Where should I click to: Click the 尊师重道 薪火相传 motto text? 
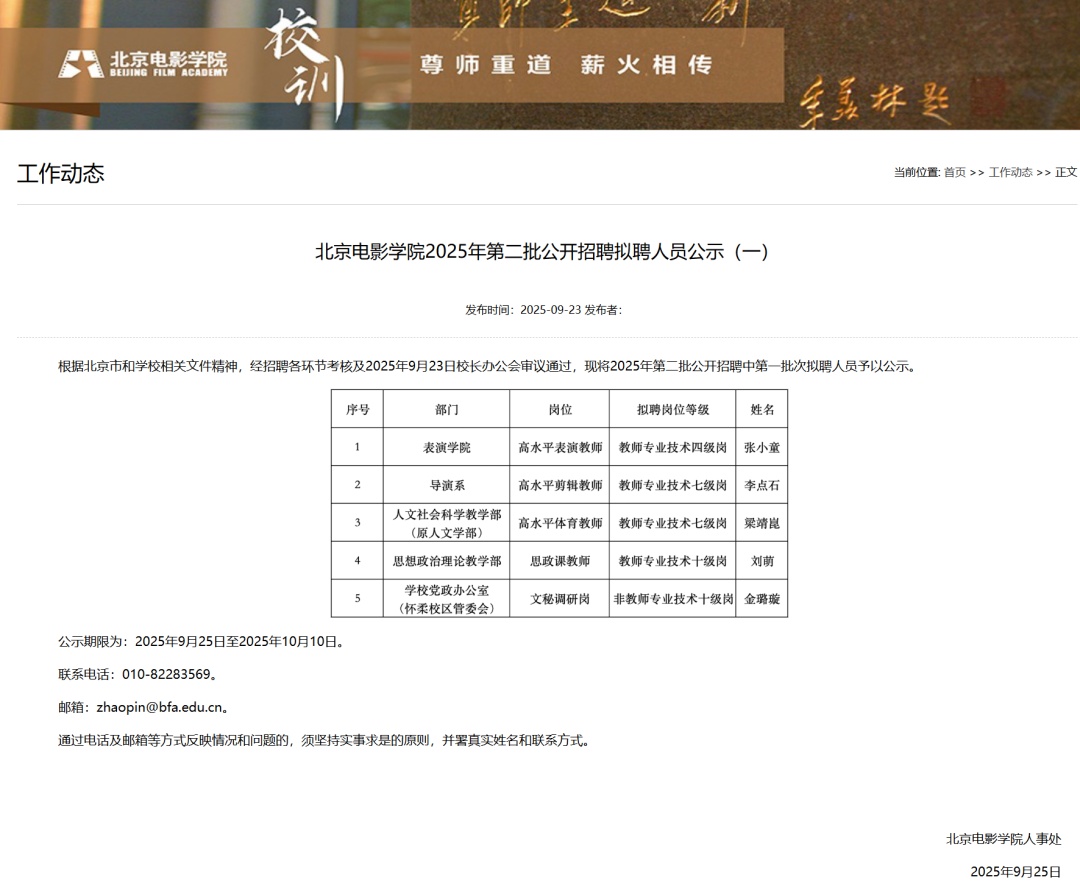coord(565,65)
